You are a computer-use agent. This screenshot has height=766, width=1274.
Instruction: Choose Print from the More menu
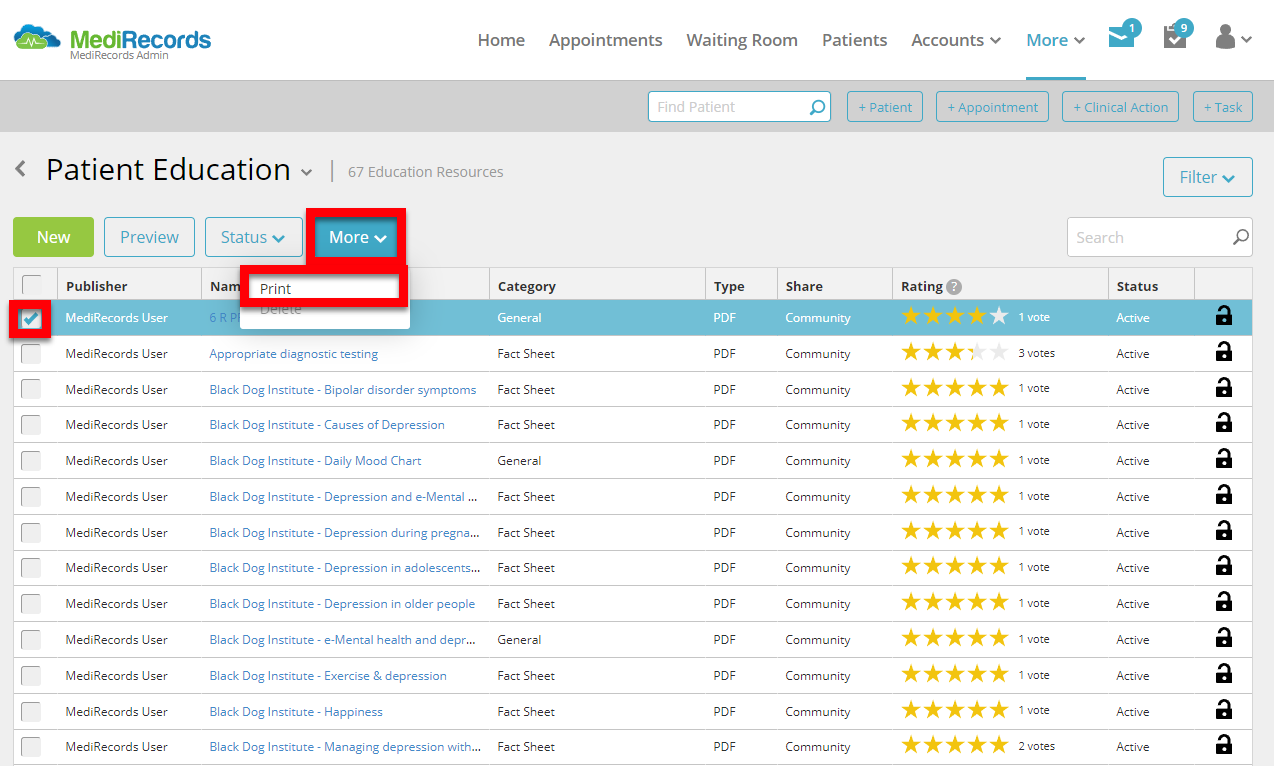pyautogui.click(x=324, y=288)
